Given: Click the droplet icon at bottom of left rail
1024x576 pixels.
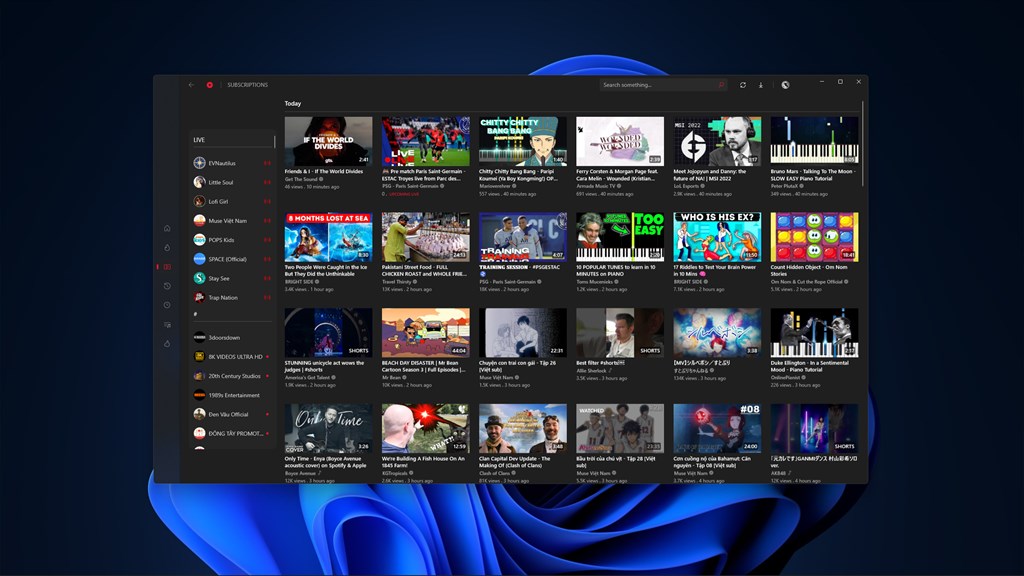Looking at the screenshot, I should tap(167, 344).
